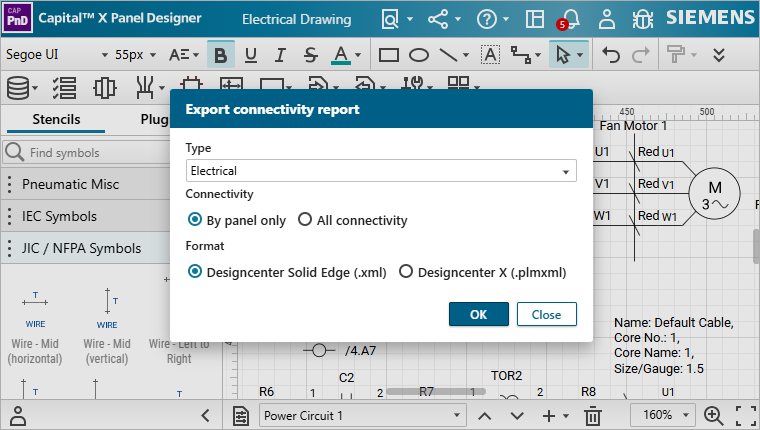Open the checklist icon in second toolbar
This screenshot has height=430, width=760.
coord(64,88)
